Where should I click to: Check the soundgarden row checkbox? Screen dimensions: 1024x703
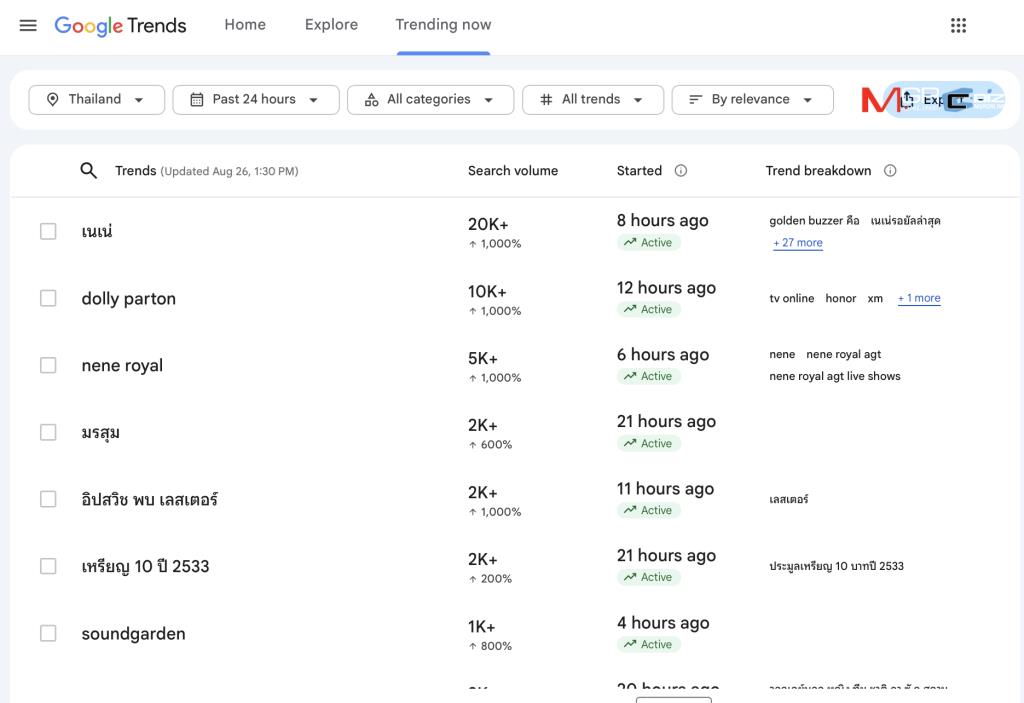(x=48, y=633)
